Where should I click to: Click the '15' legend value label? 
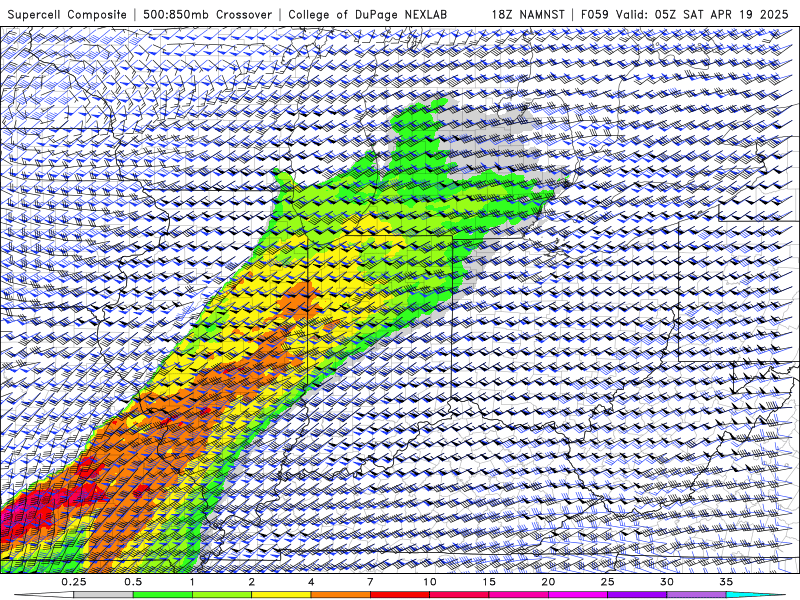[x=489, y=582]
